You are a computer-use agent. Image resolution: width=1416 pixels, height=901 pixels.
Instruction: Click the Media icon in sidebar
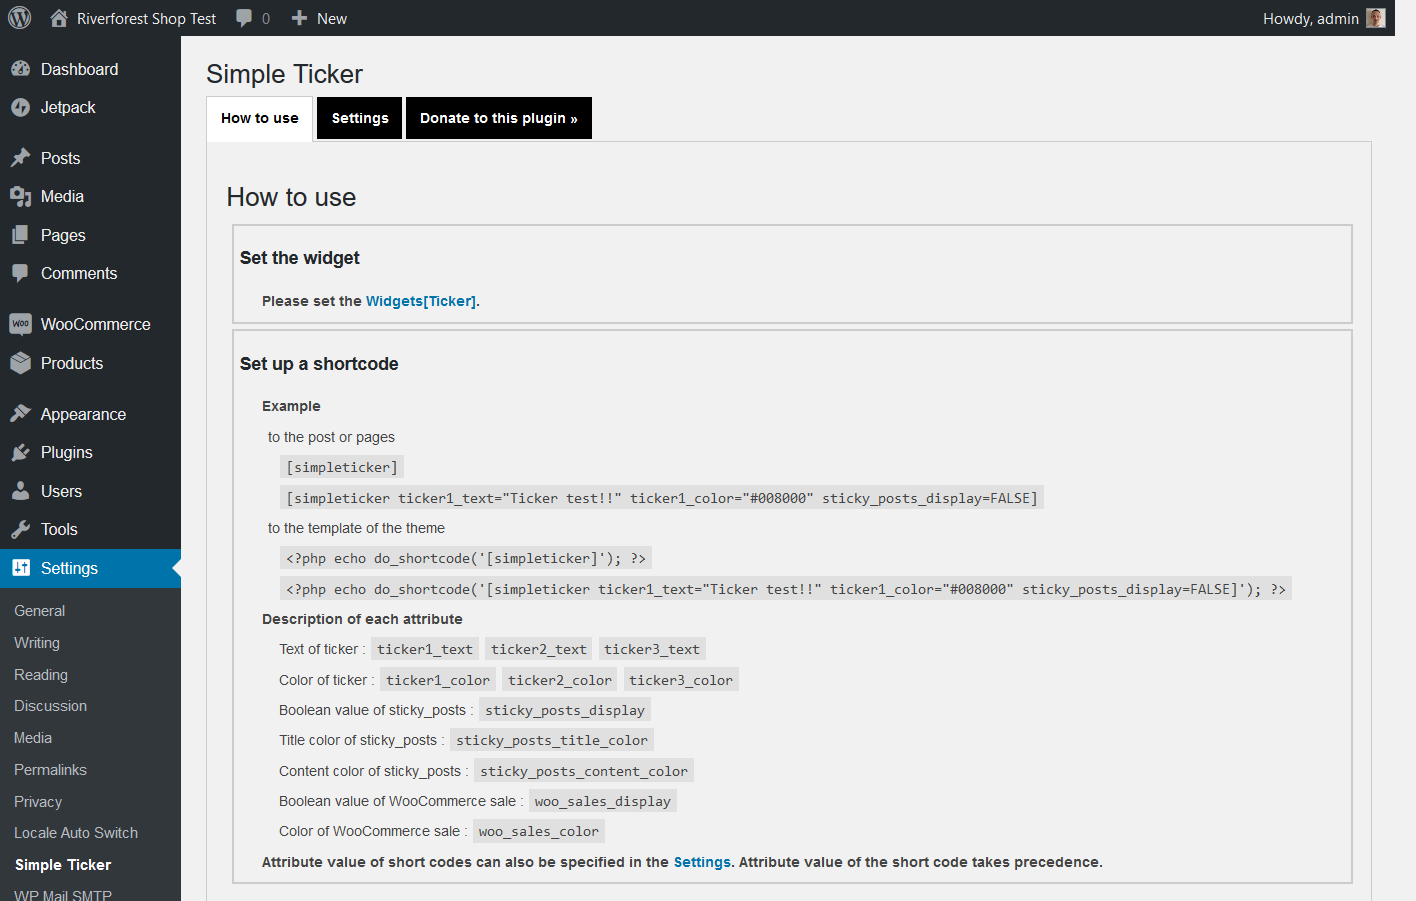coord(20,196)
